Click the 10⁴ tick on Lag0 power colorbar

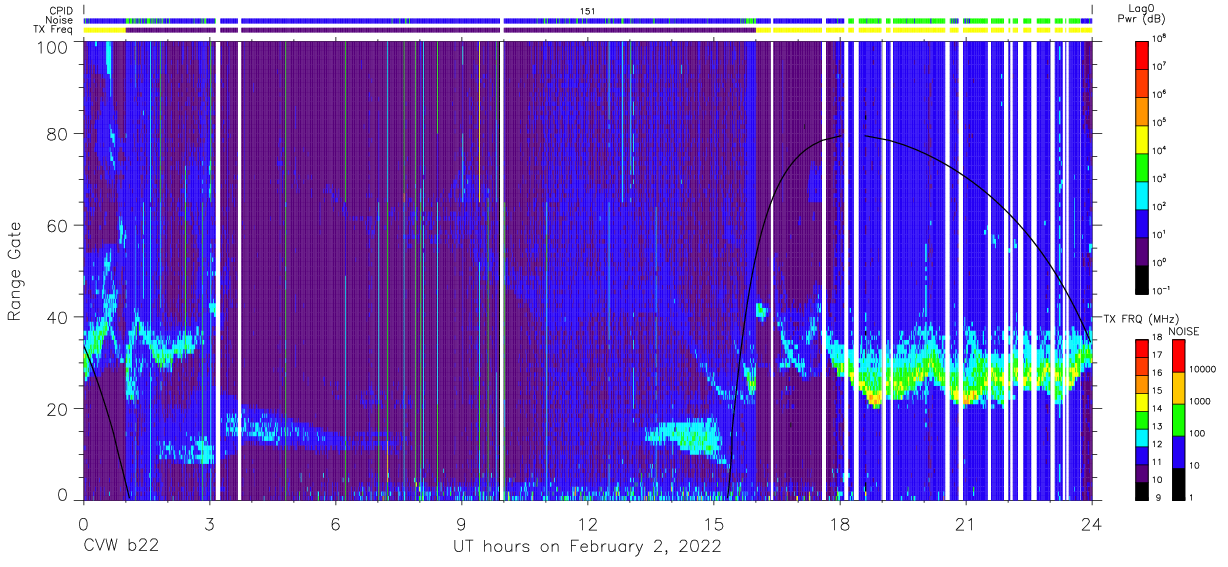click(1160, 151)
